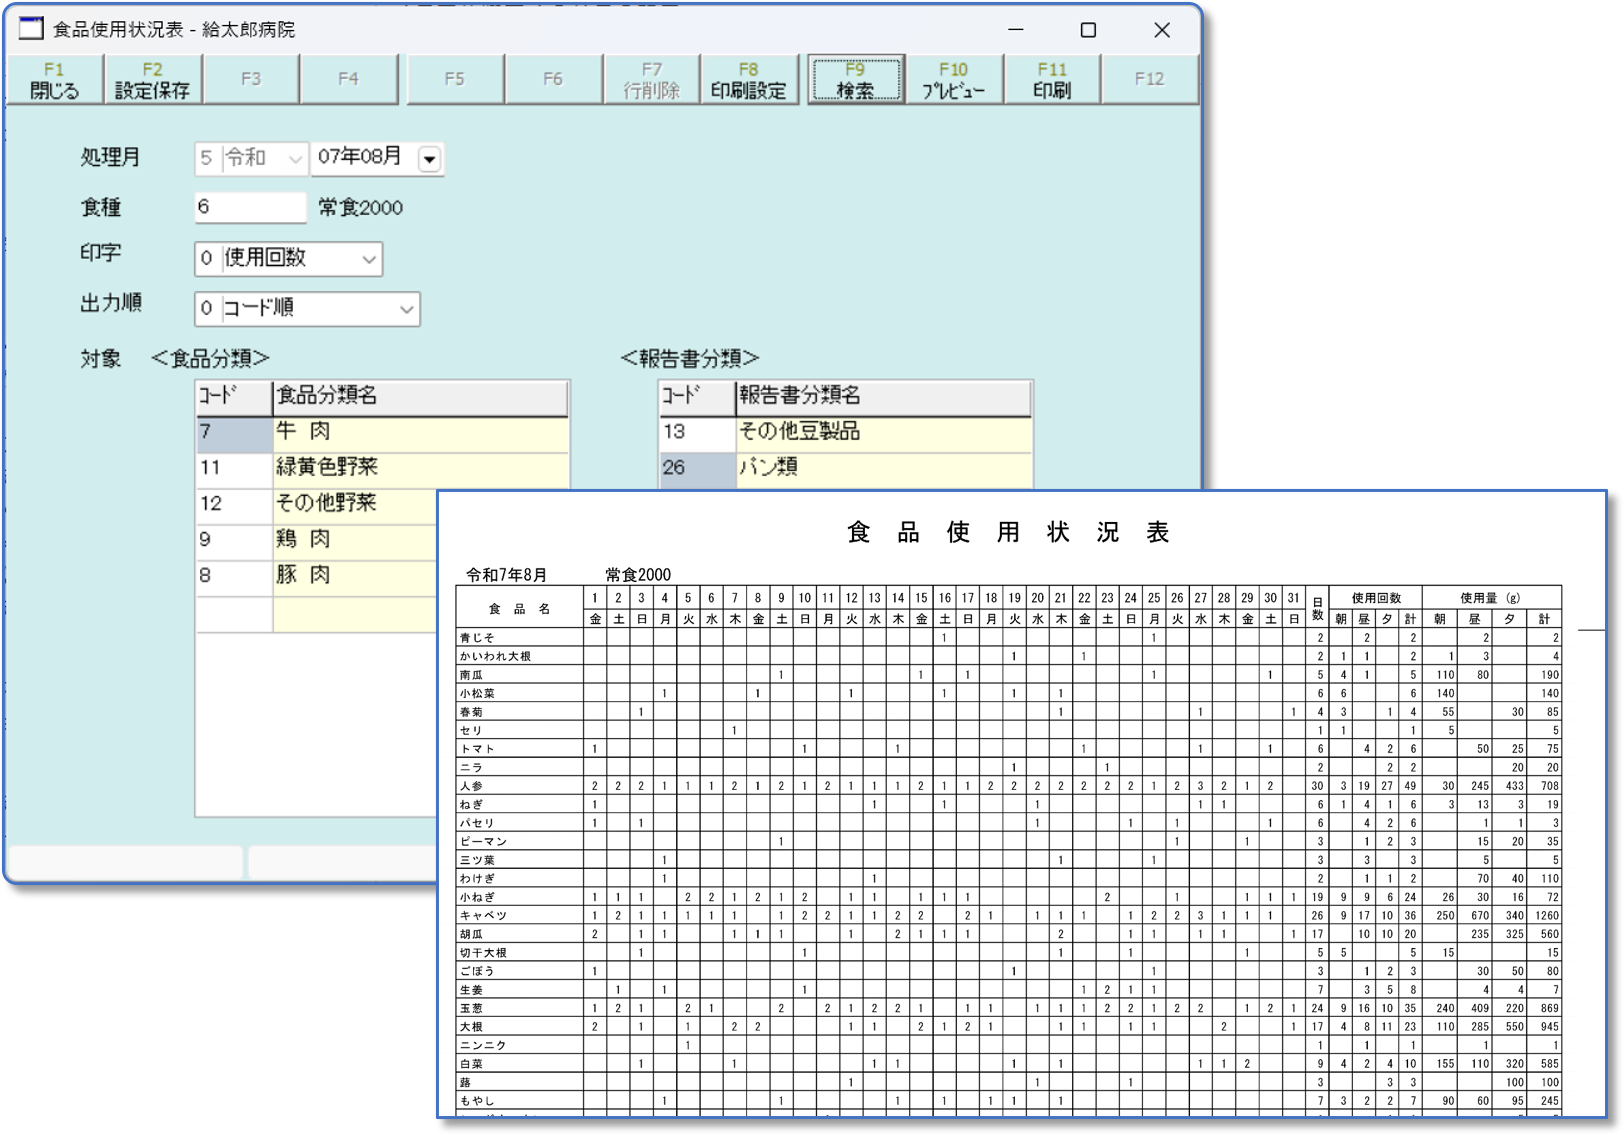The height and width of the screenshot is (1135, 1624).
Task: Open the 処理月 date picker arrow
Action: (x=429, y=159)
